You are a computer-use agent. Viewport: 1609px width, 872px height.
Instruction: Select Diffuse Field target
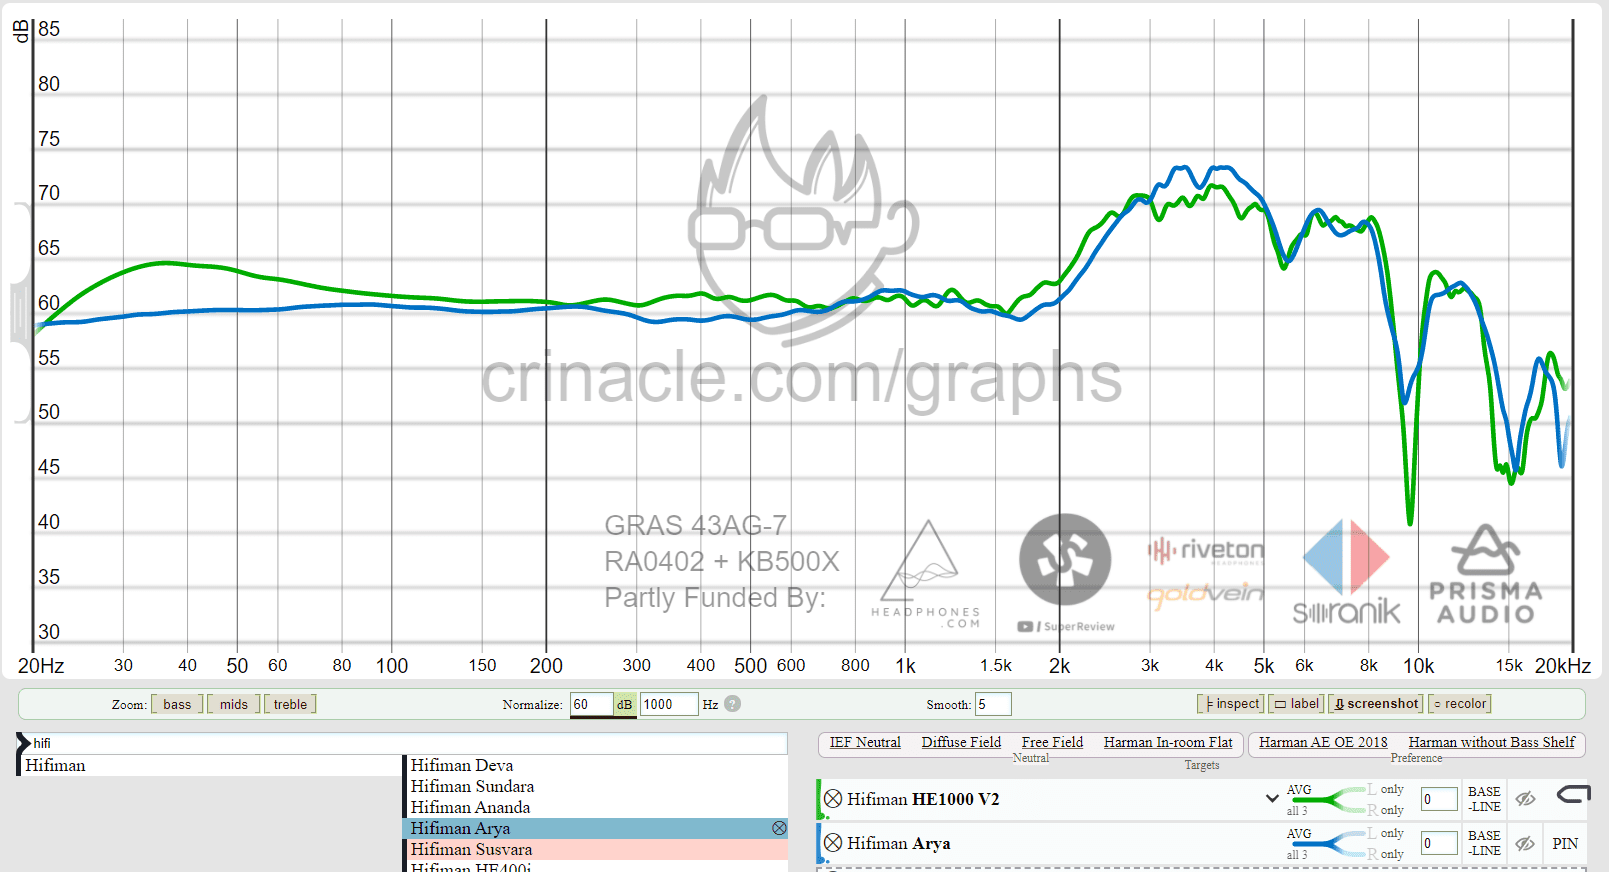pyautogui.click(x=961, y=742)
